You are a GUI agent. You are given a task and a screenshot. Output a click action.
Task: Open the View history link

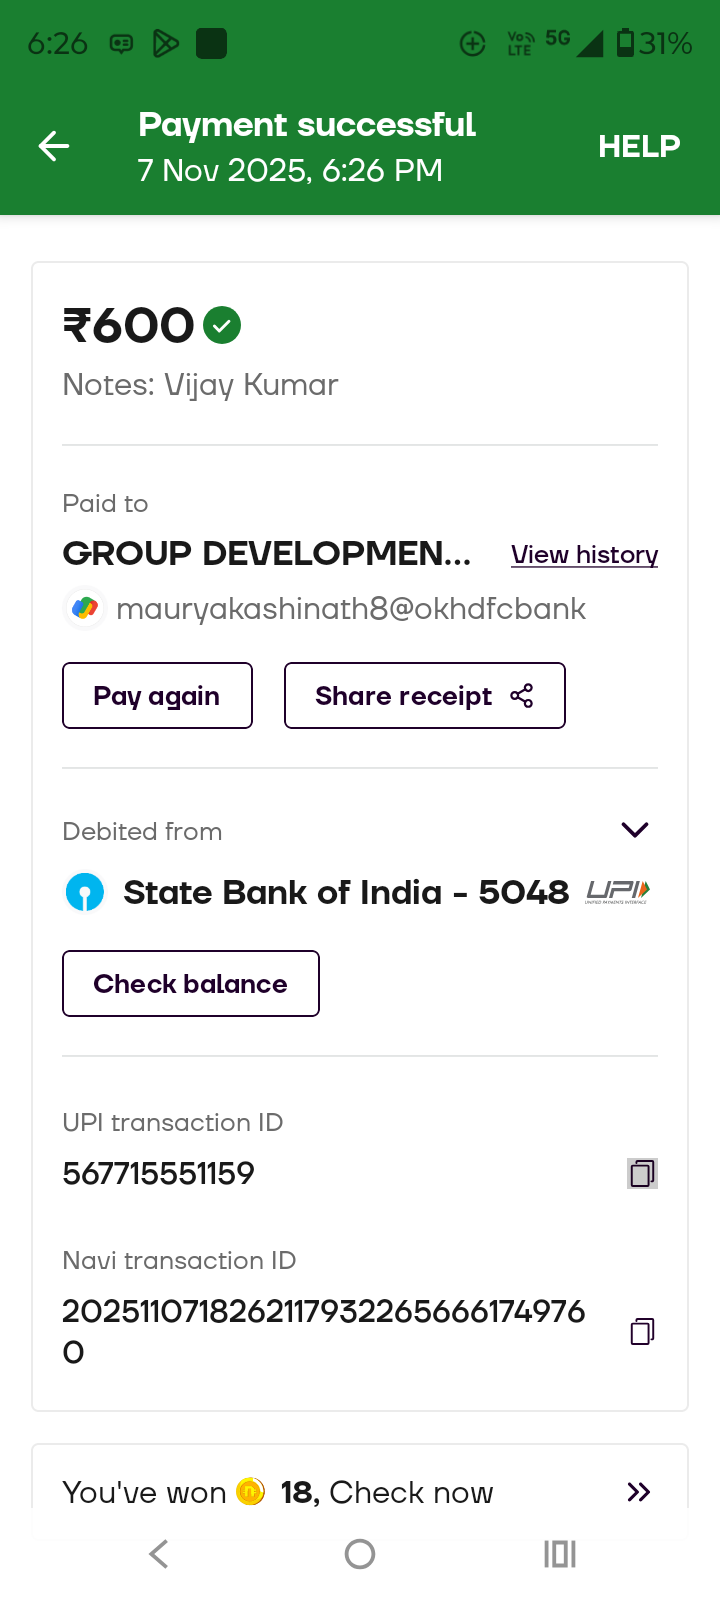coord(584,555)
